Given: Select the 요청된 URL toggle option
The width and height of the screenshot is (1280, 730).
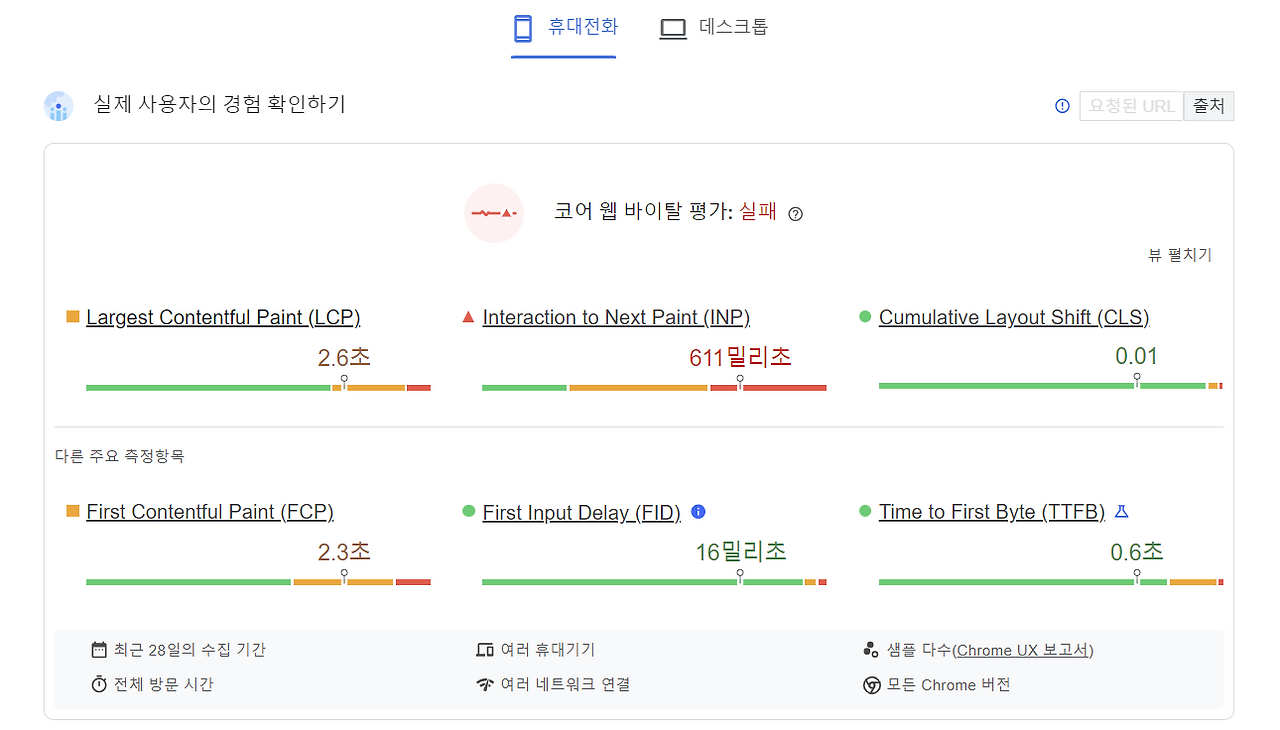Looking at the screenshot, I should 1130,105.
